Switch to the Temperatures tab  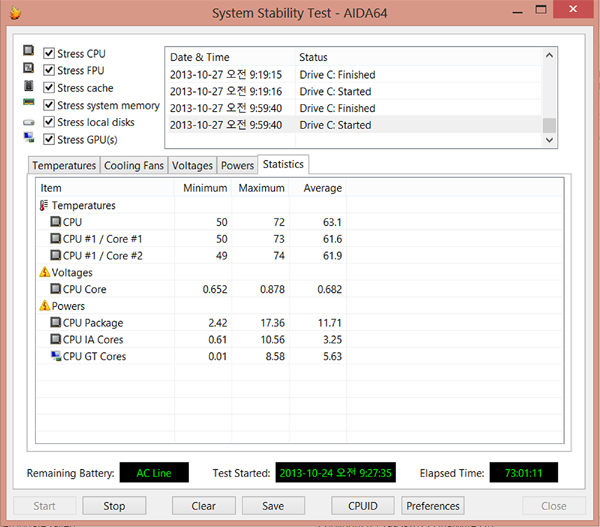(x=64, y=165)
